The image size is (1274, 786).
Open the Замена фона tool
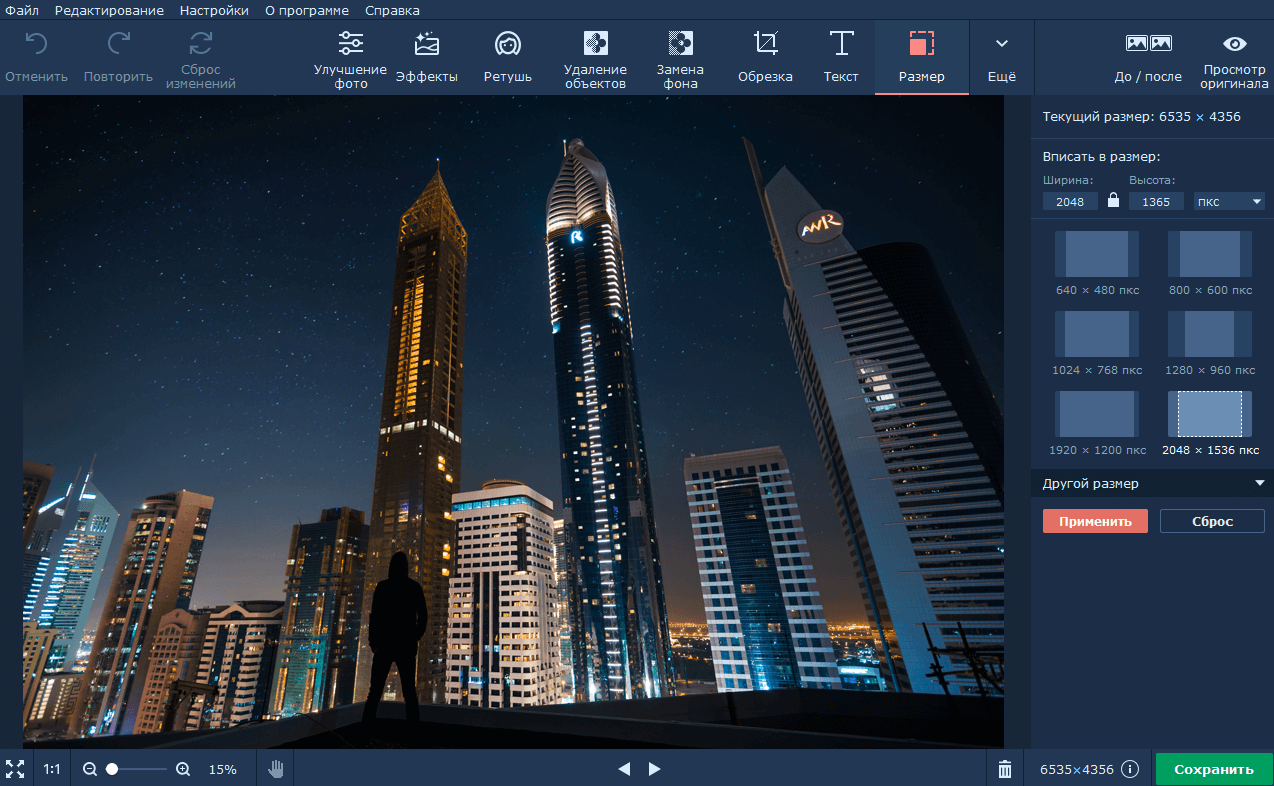click(680, 59)
